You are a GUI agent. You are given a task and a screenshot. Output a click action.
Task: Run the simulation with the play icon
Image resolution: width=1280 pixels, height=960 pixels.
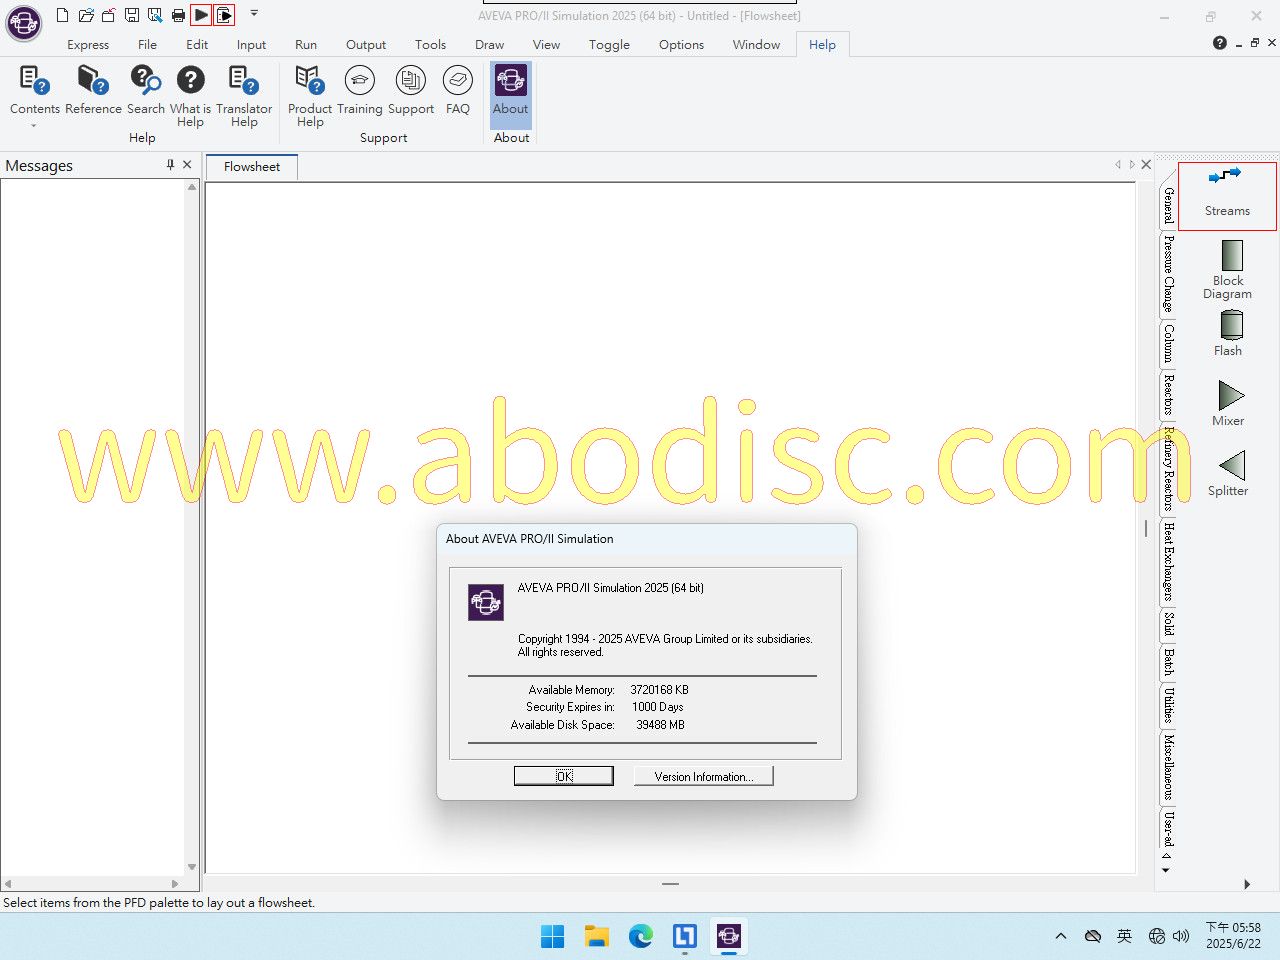(x=201, y=15)
